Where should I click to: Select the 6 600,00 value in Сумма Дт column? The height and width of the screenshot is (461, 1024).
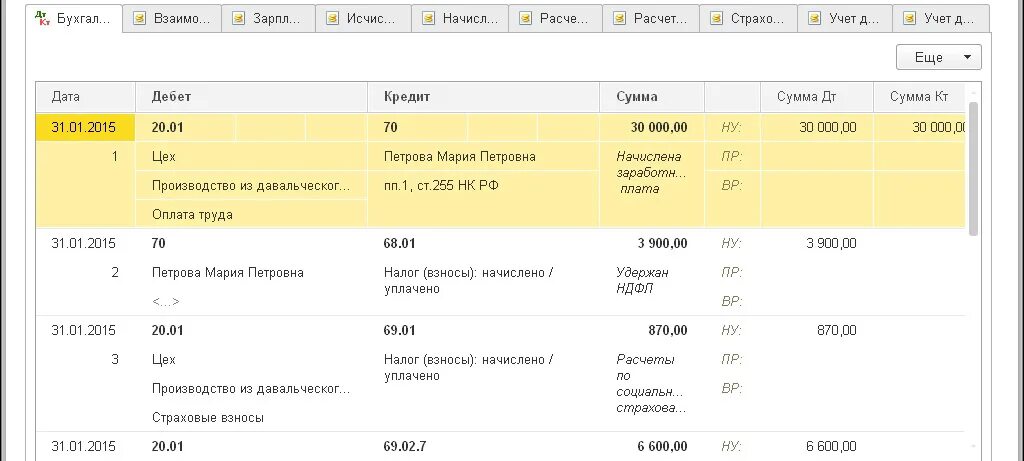831,447
